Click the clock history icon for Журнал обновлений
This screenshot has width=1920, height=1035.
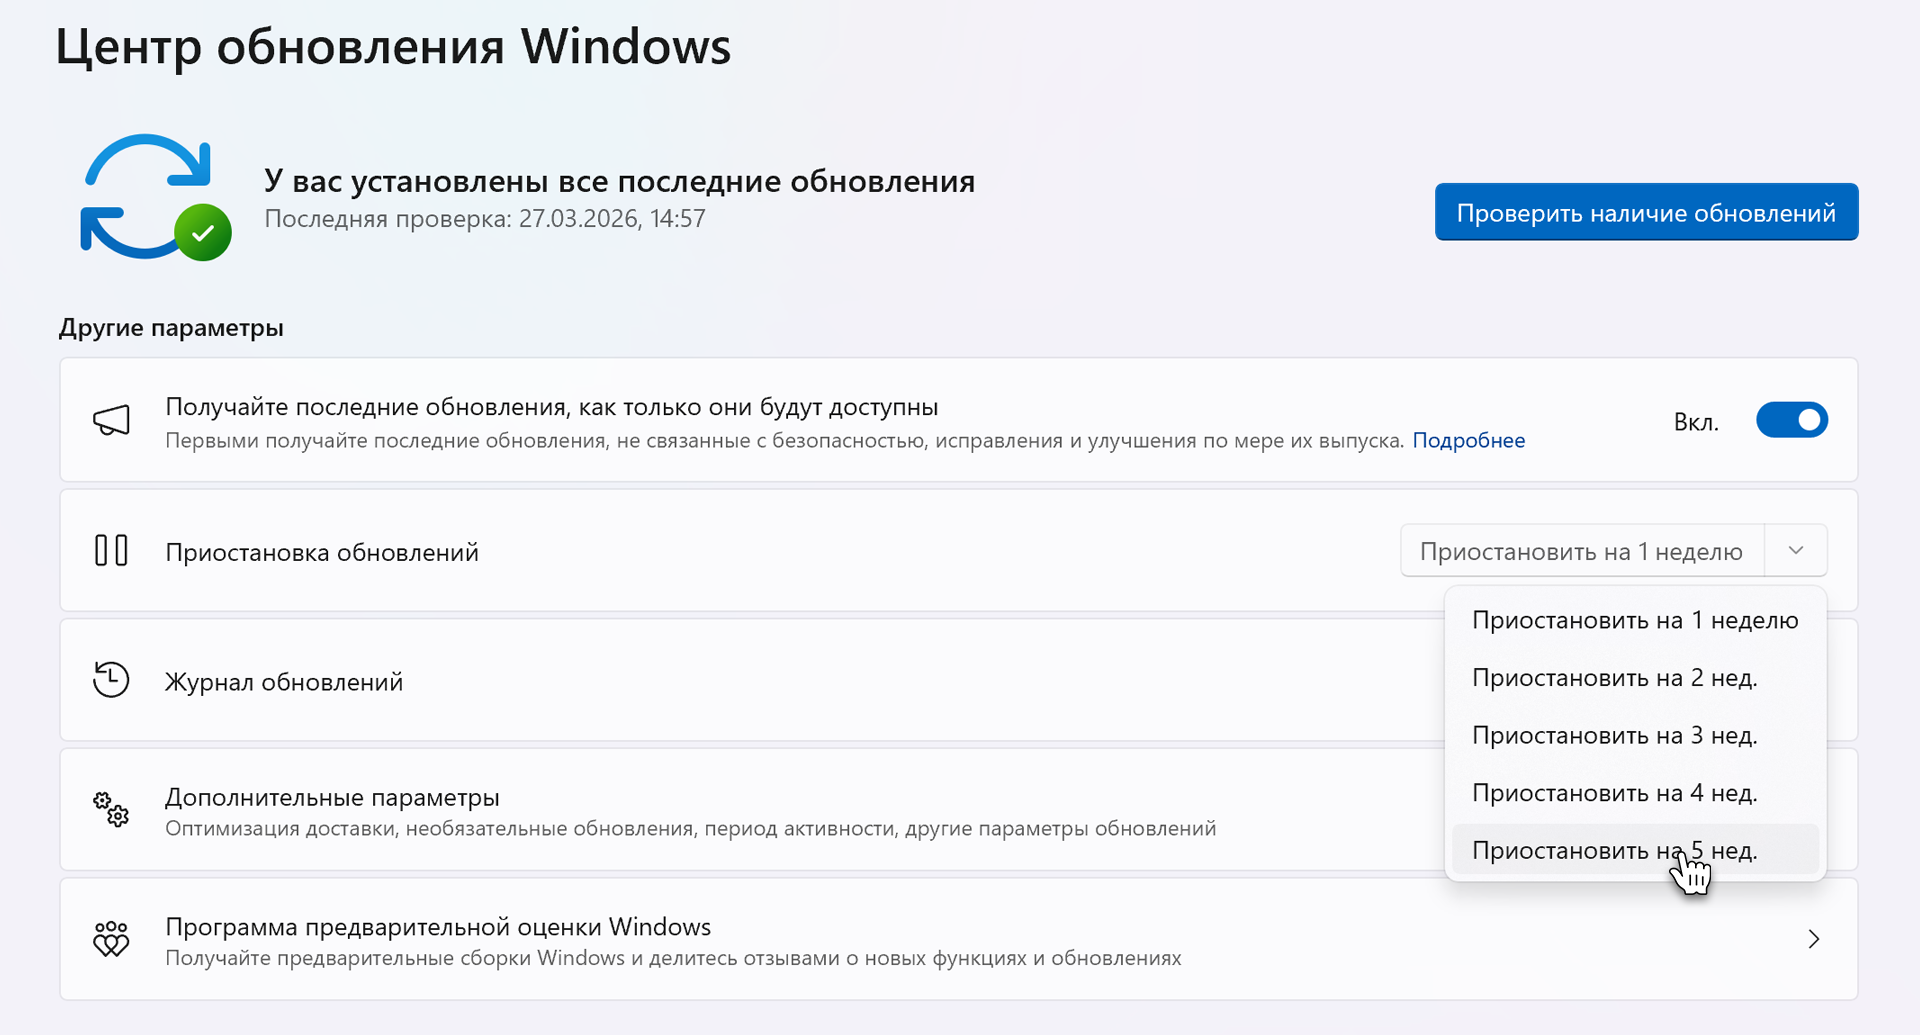click(x=111, y=680)
